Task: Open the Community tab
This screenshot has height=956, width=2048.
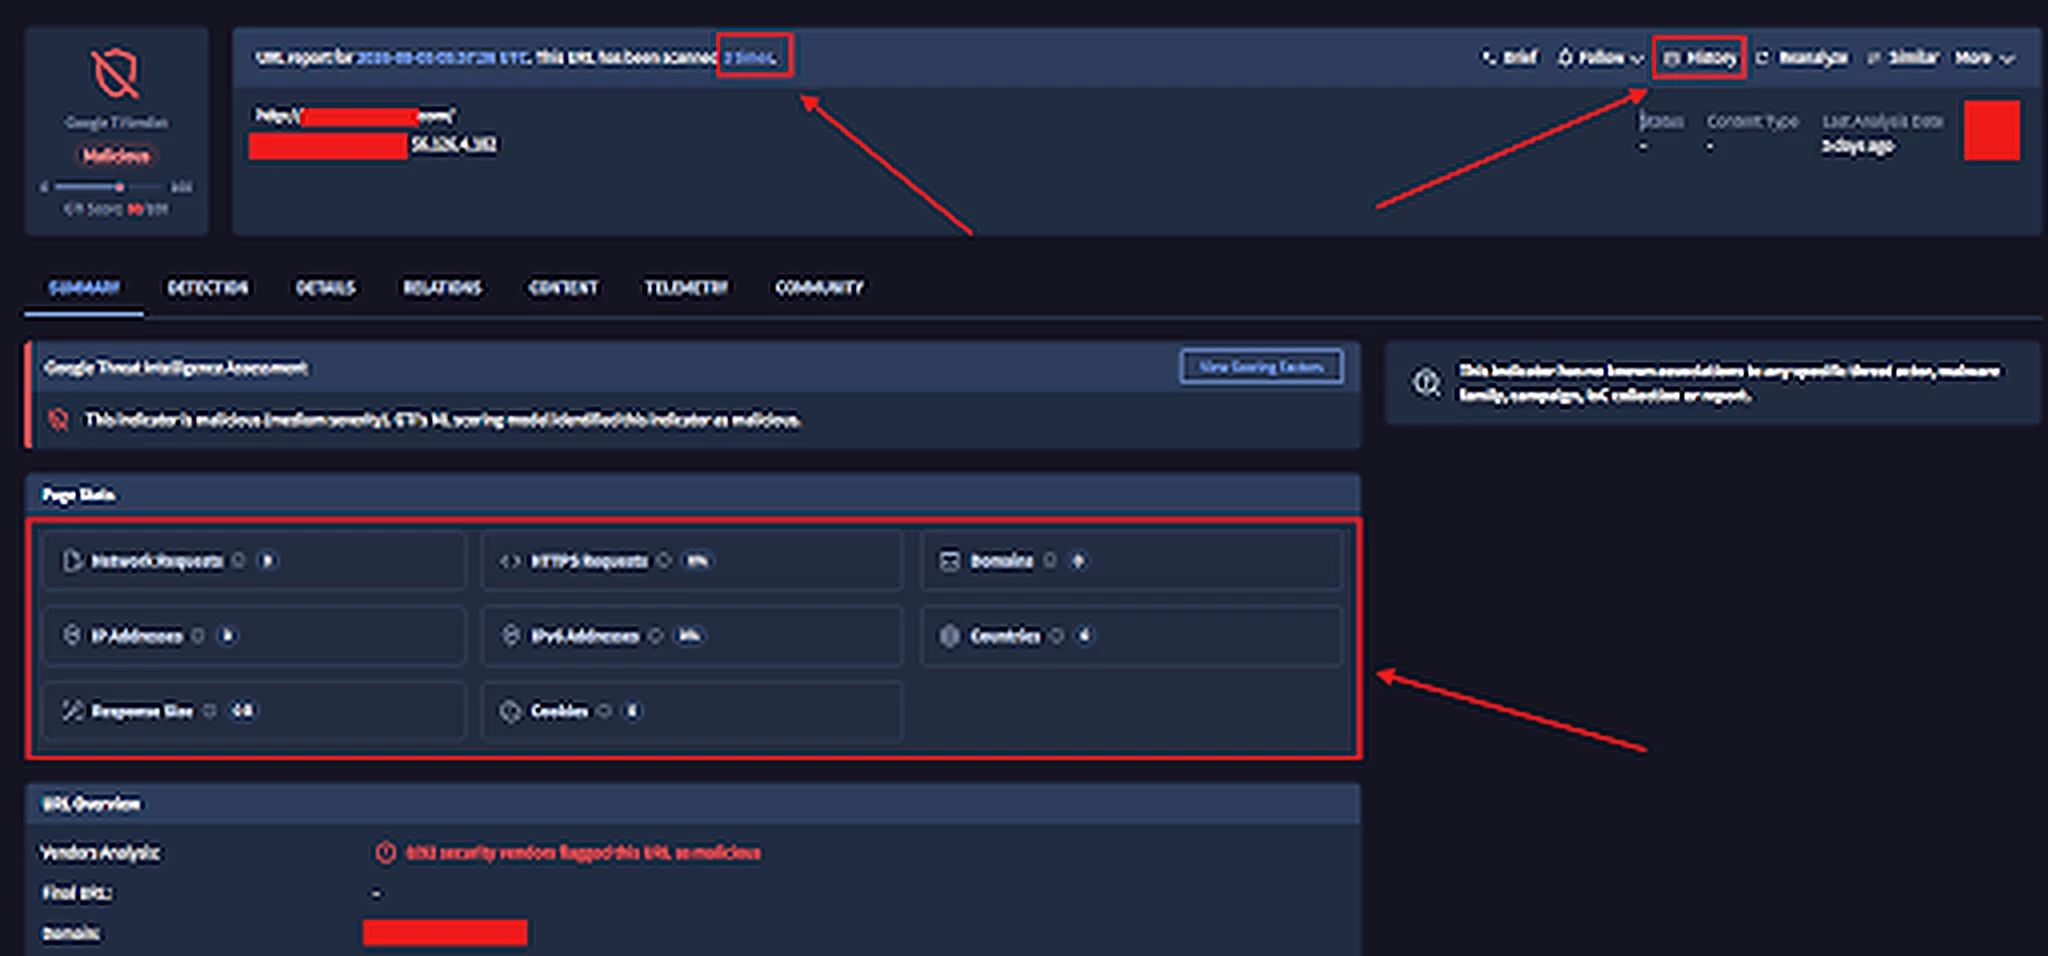Action: point(819,288)
